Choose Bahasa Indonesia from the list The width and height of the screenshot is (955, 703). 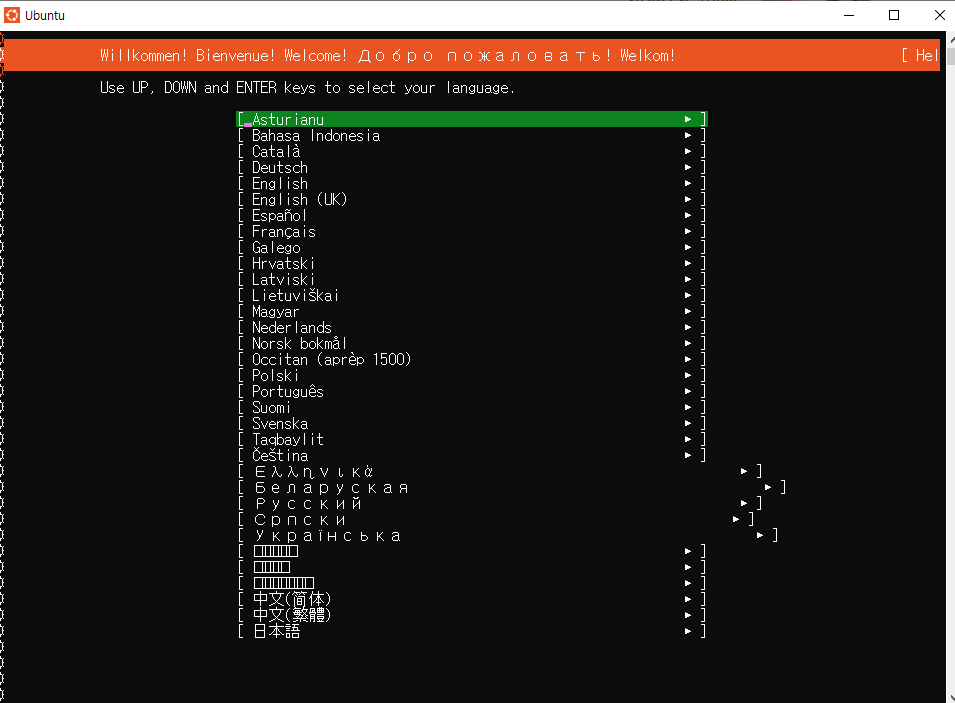(472, 135)
